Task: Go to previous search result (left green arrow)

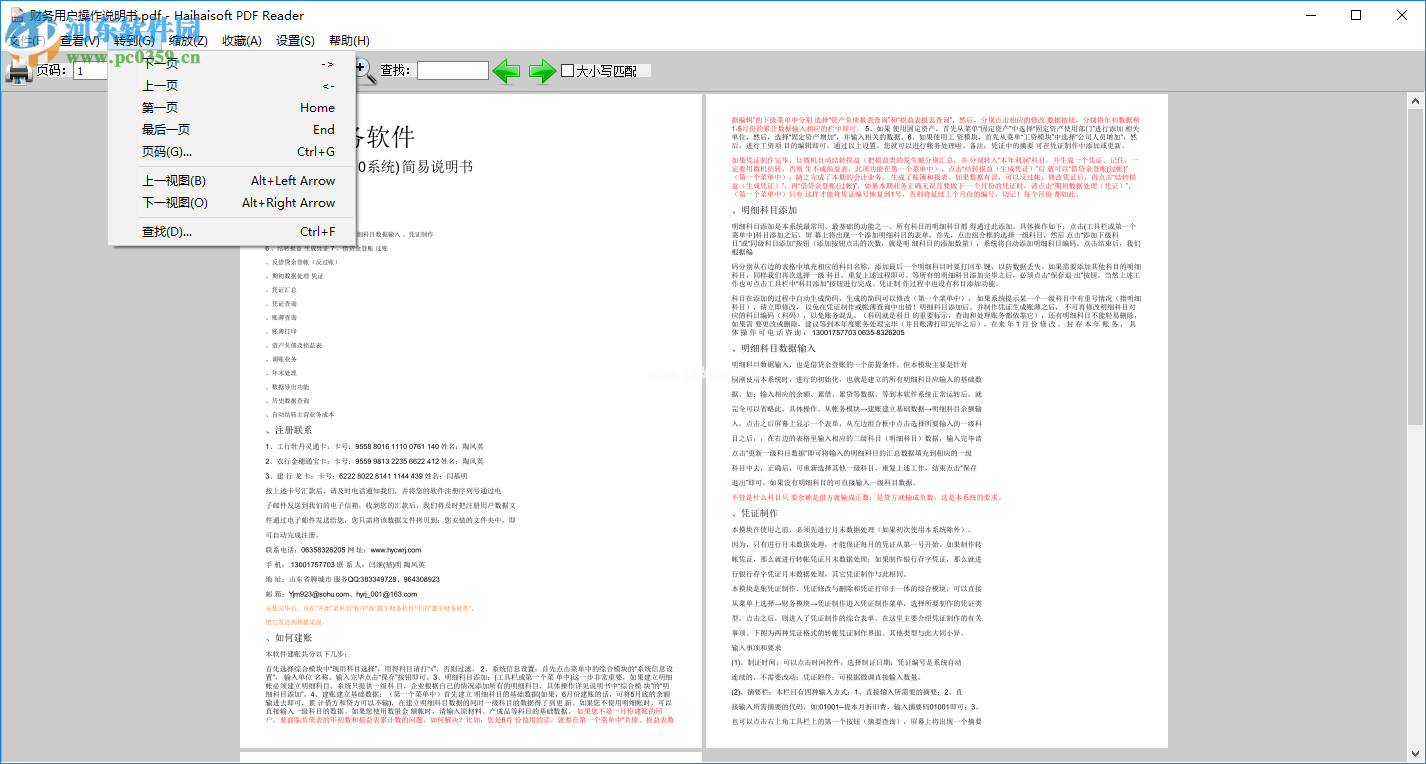Action: point(507,71)
